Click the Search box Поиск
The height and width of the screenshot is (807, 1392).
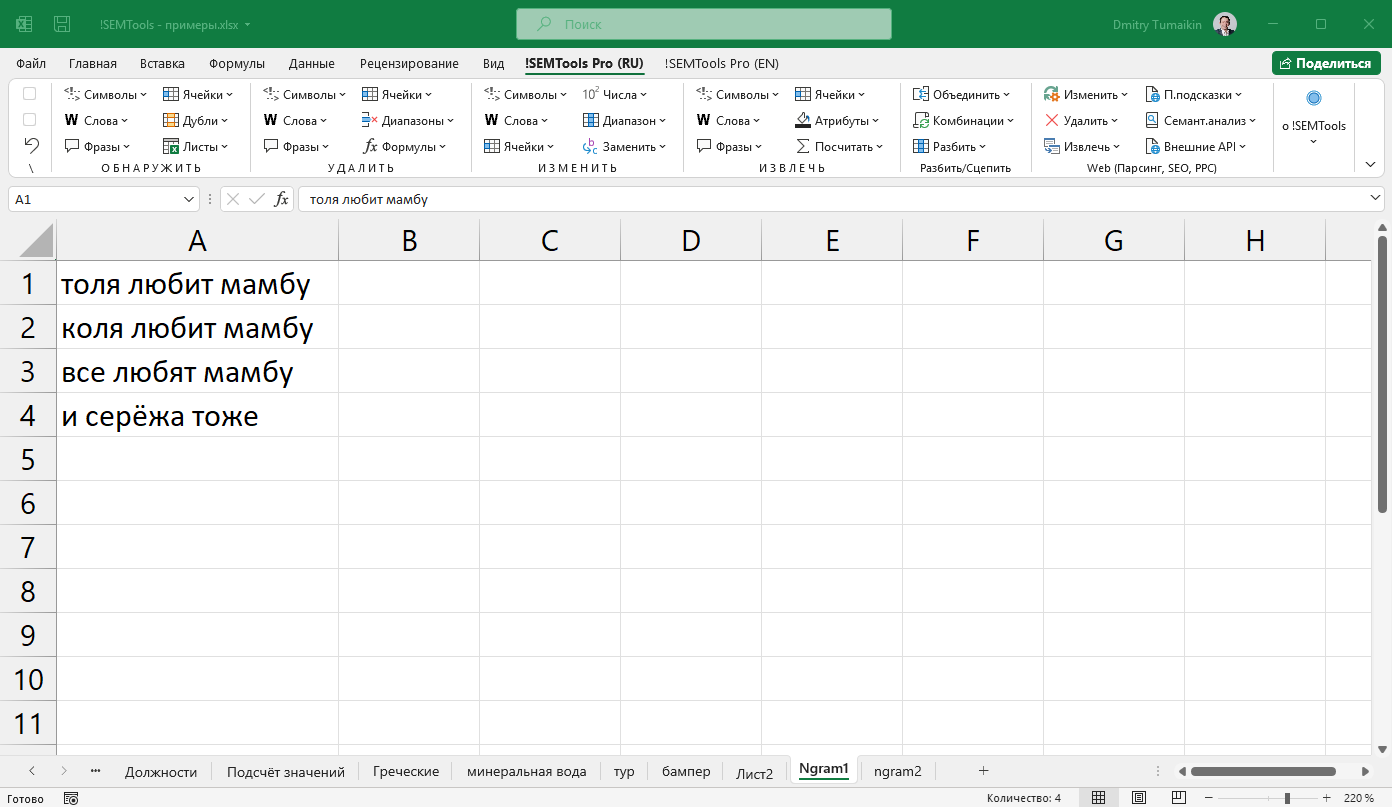[703, 24]
